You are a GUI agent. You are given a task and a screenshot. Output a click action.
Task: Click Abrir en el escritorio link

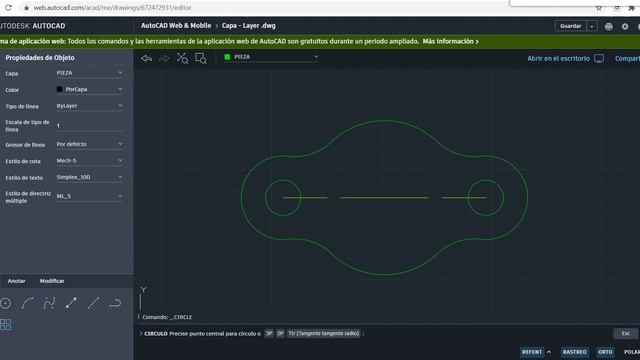pyautogui.click(x=558, y=59)
